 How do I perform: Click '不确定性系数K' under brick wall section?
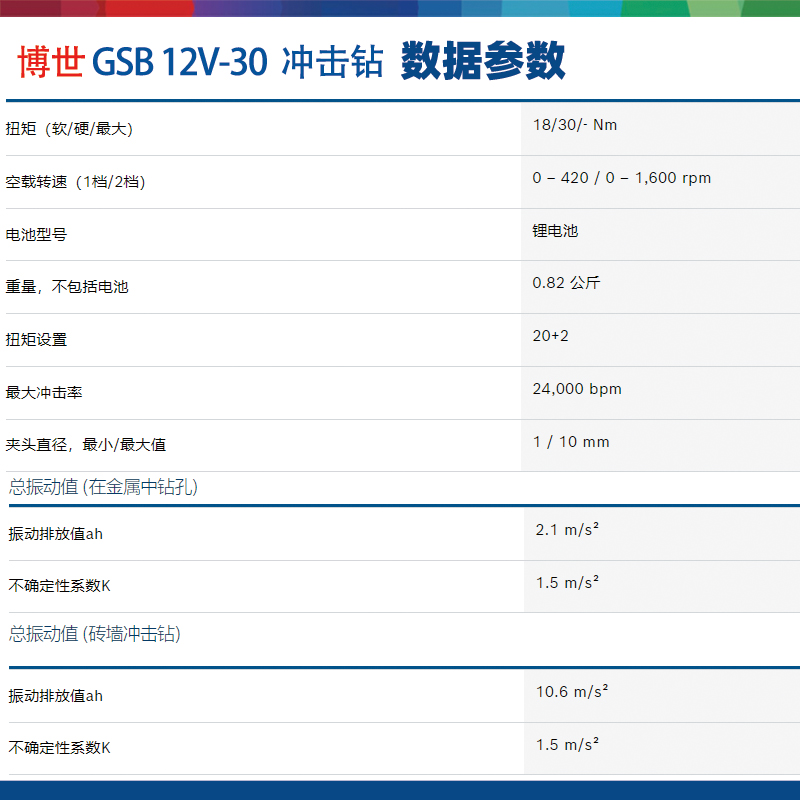coord(60,748)
